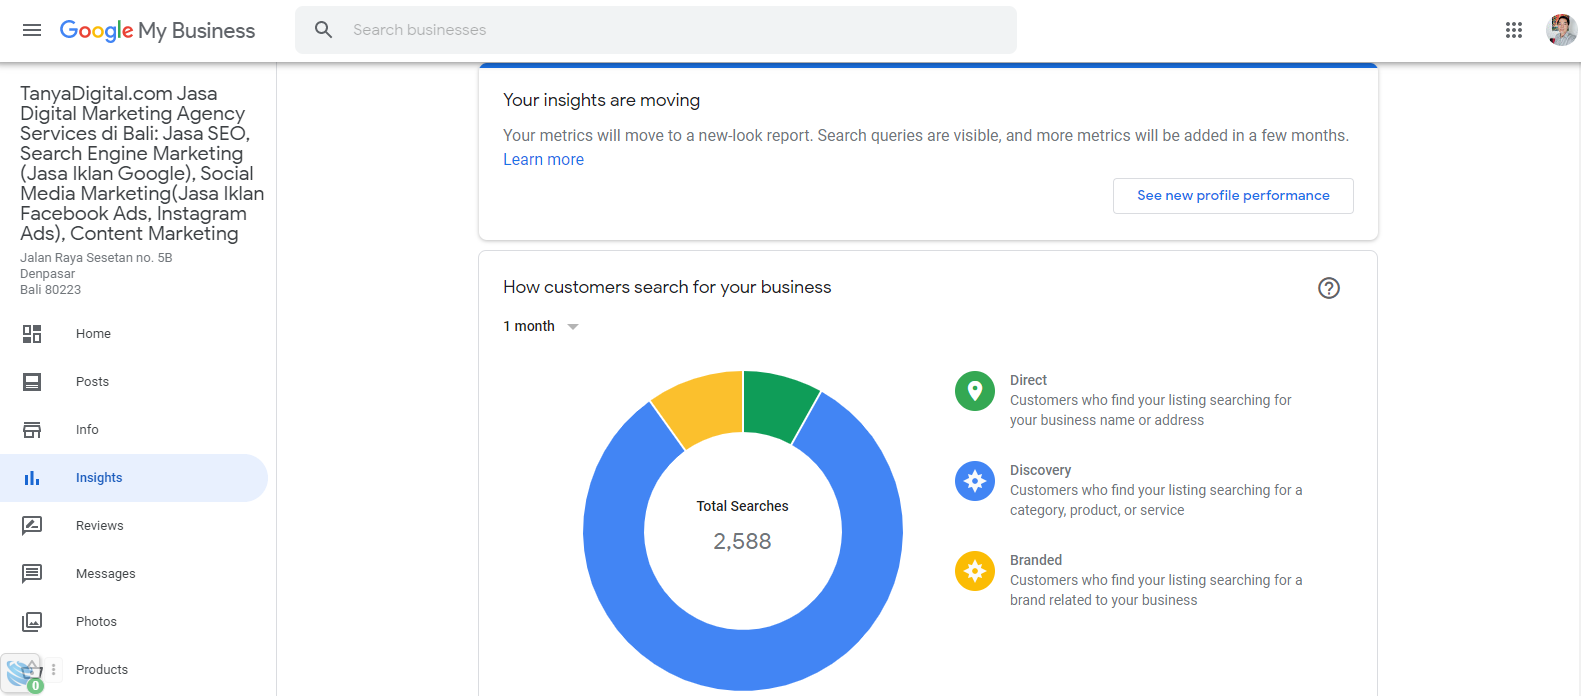Follow the Learn more link
Viewport: 1581px width, 696px height.
(543, 160)
